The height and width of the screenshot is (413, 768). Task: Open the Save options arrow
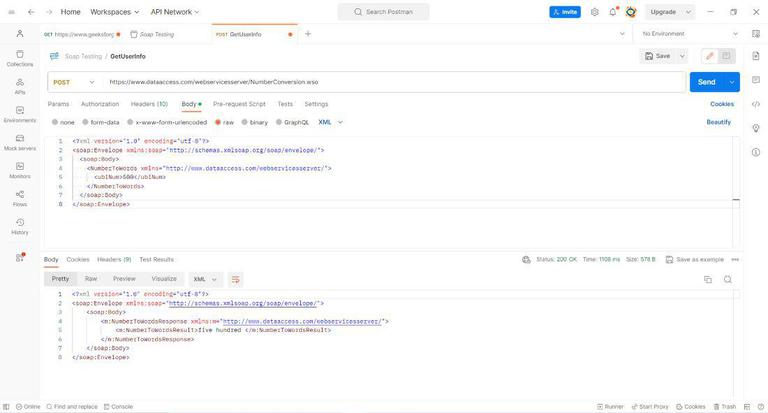pyautogui.click(x=682, y=56)
